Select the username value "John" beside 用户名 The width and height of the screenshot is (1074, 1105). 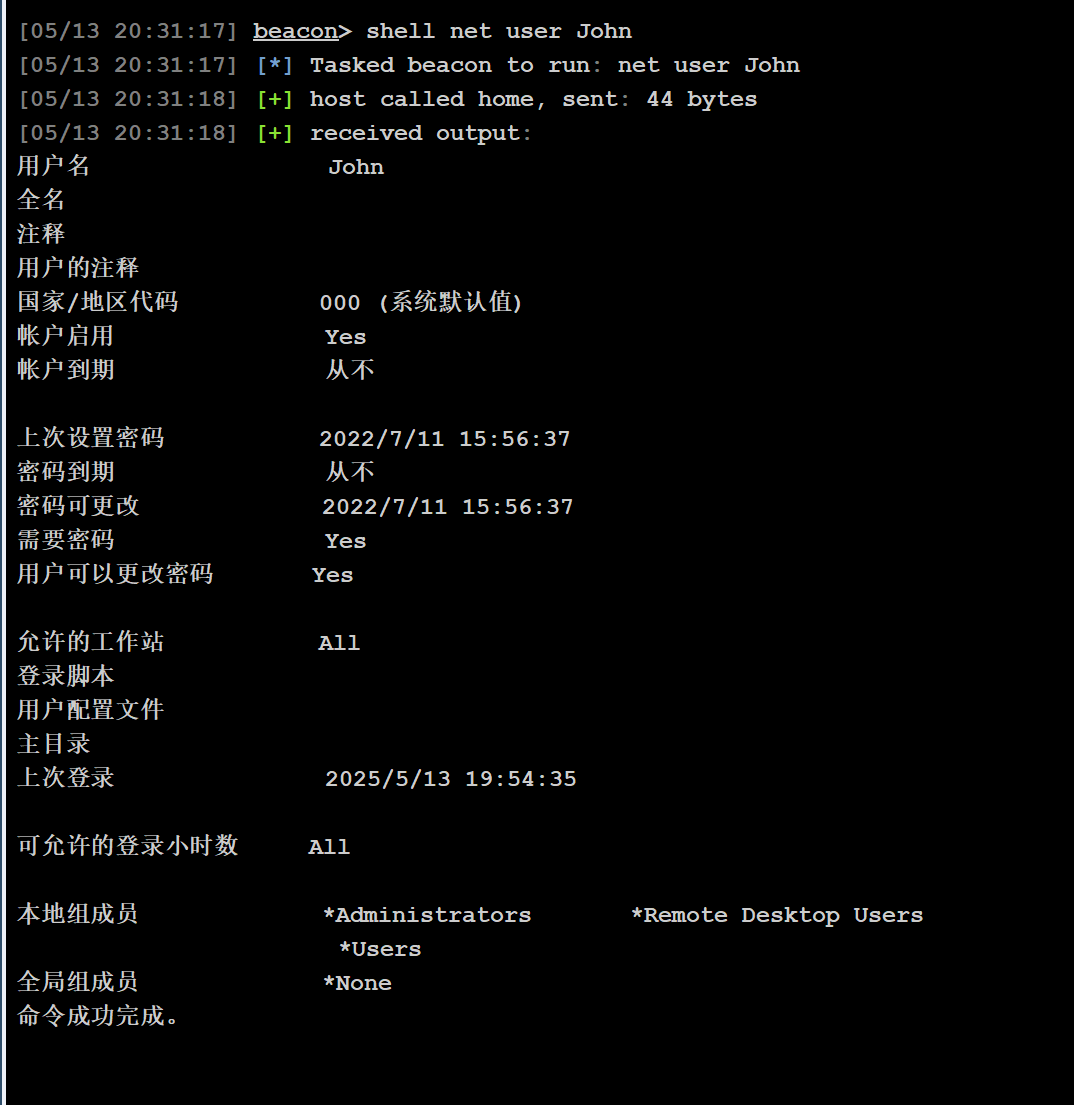356,167
